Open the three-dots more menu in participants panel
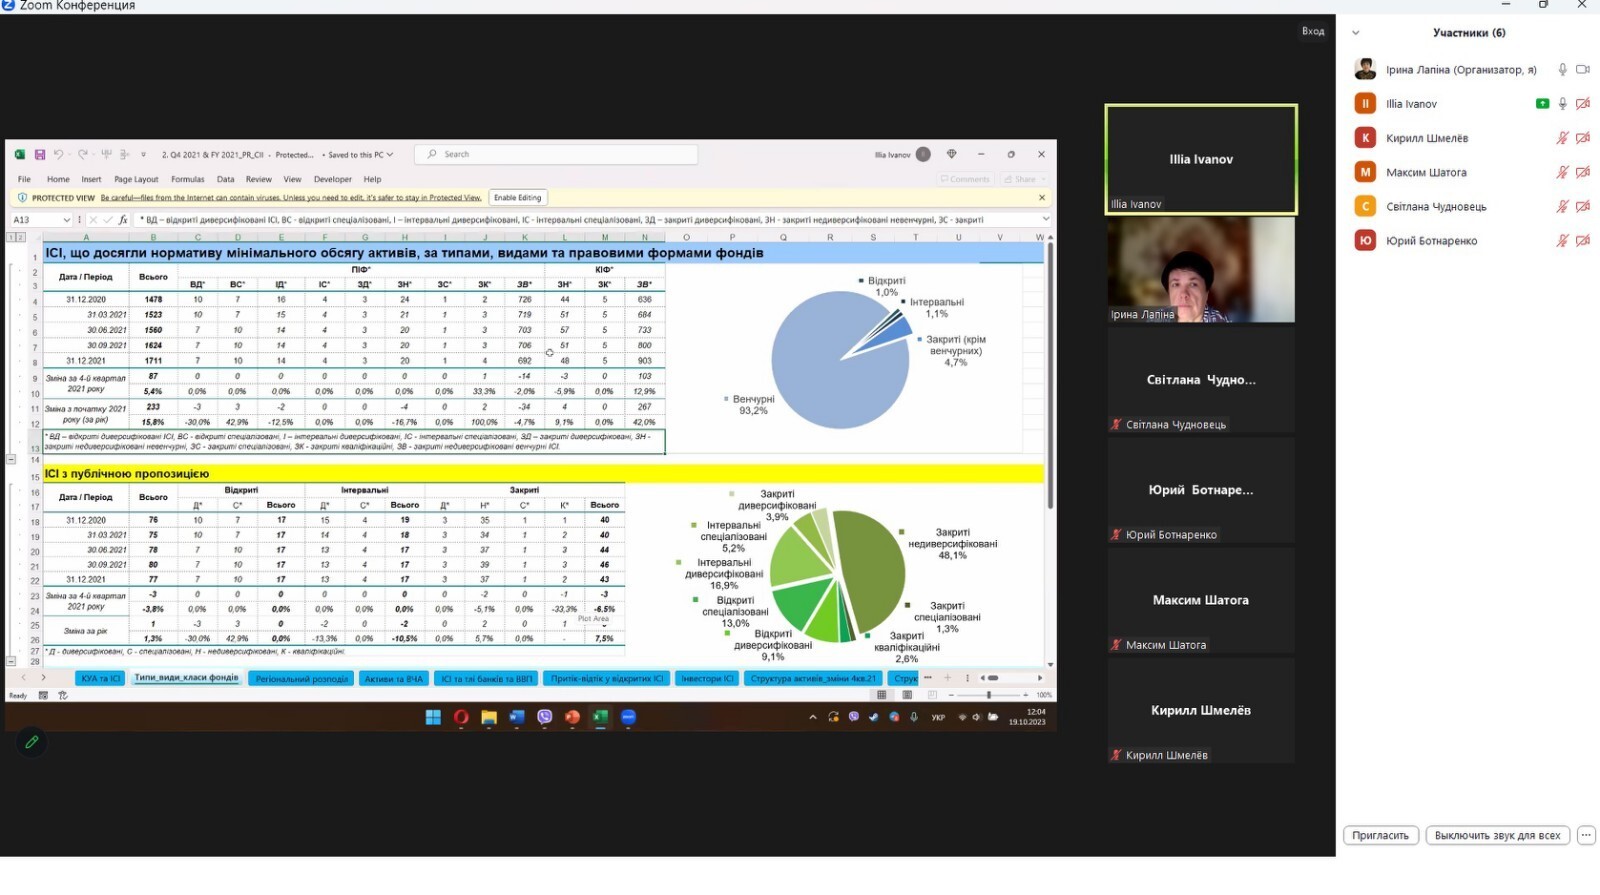 click(x=1586, y=835)
